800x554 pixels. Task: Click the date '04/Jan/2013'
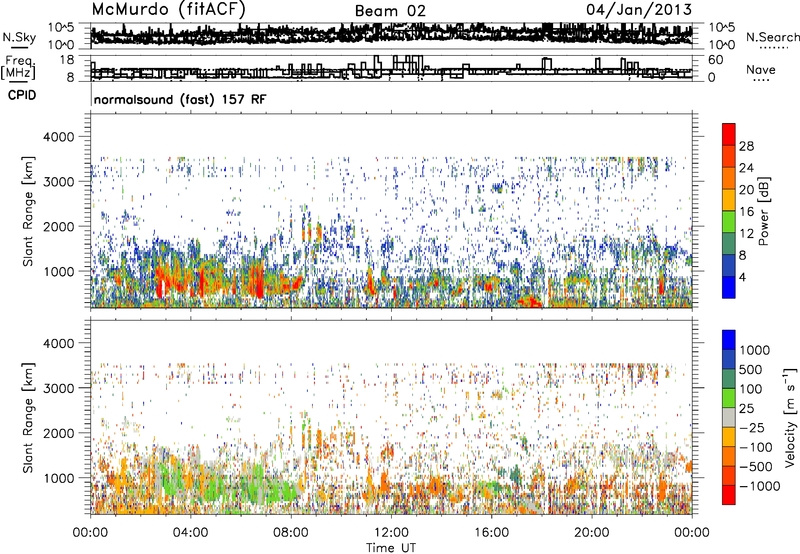(x=639, y=9)
